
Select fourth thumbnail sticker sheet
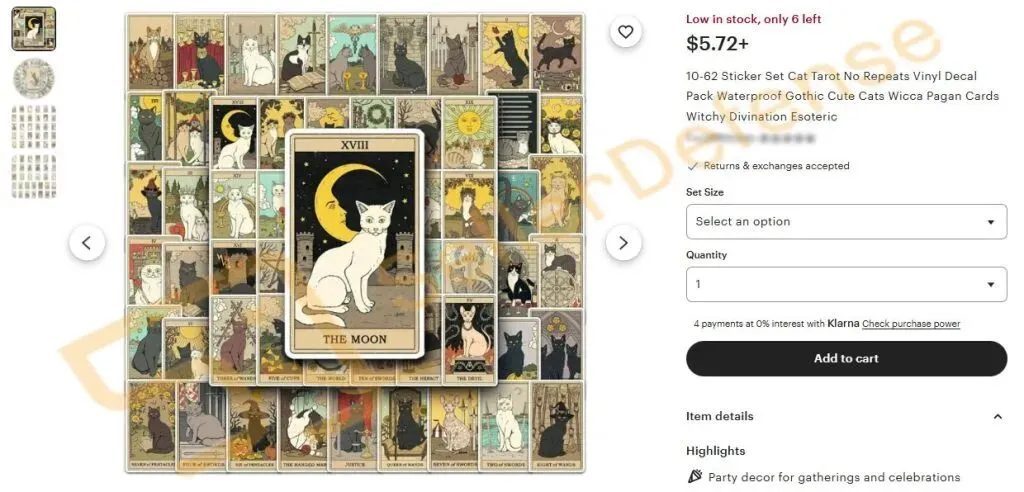pos(34,176)
